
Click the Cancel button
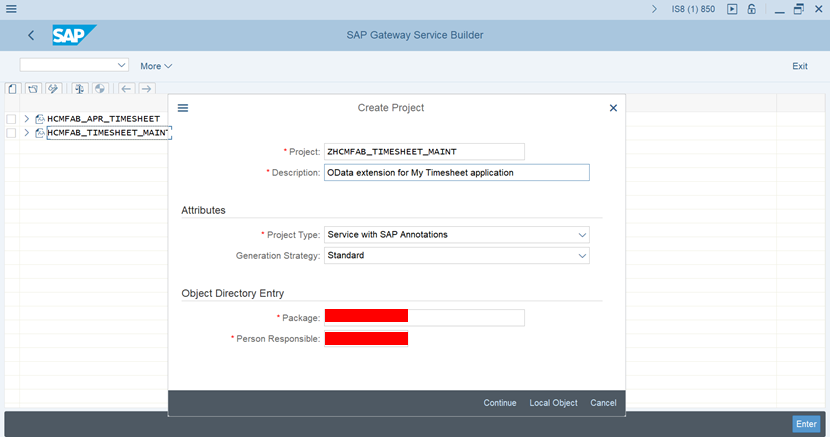tap(603, 403)
